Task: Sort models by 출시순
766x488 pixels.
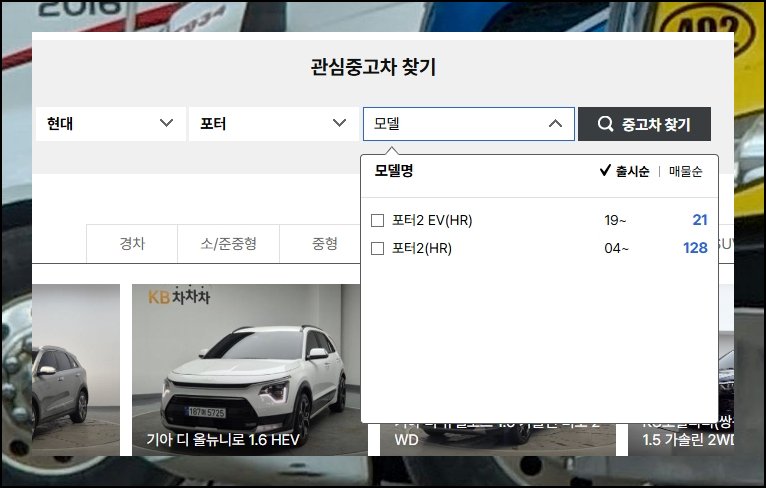Action: click(x=625, y=171)
